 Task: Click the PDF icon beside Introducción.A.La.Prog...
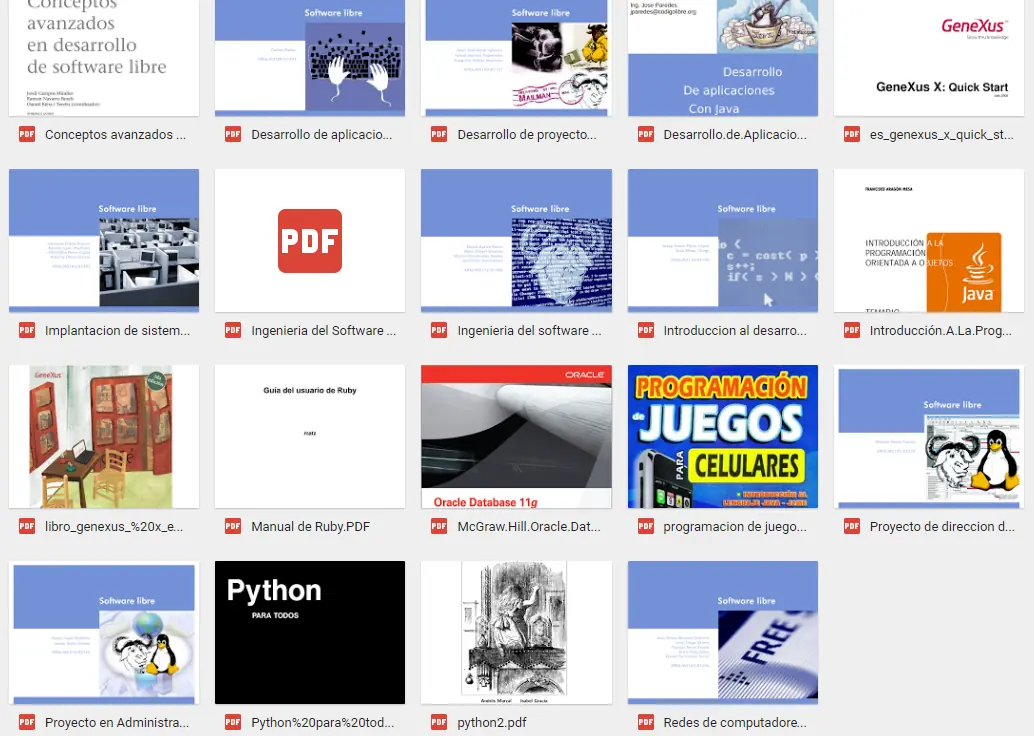852,330
